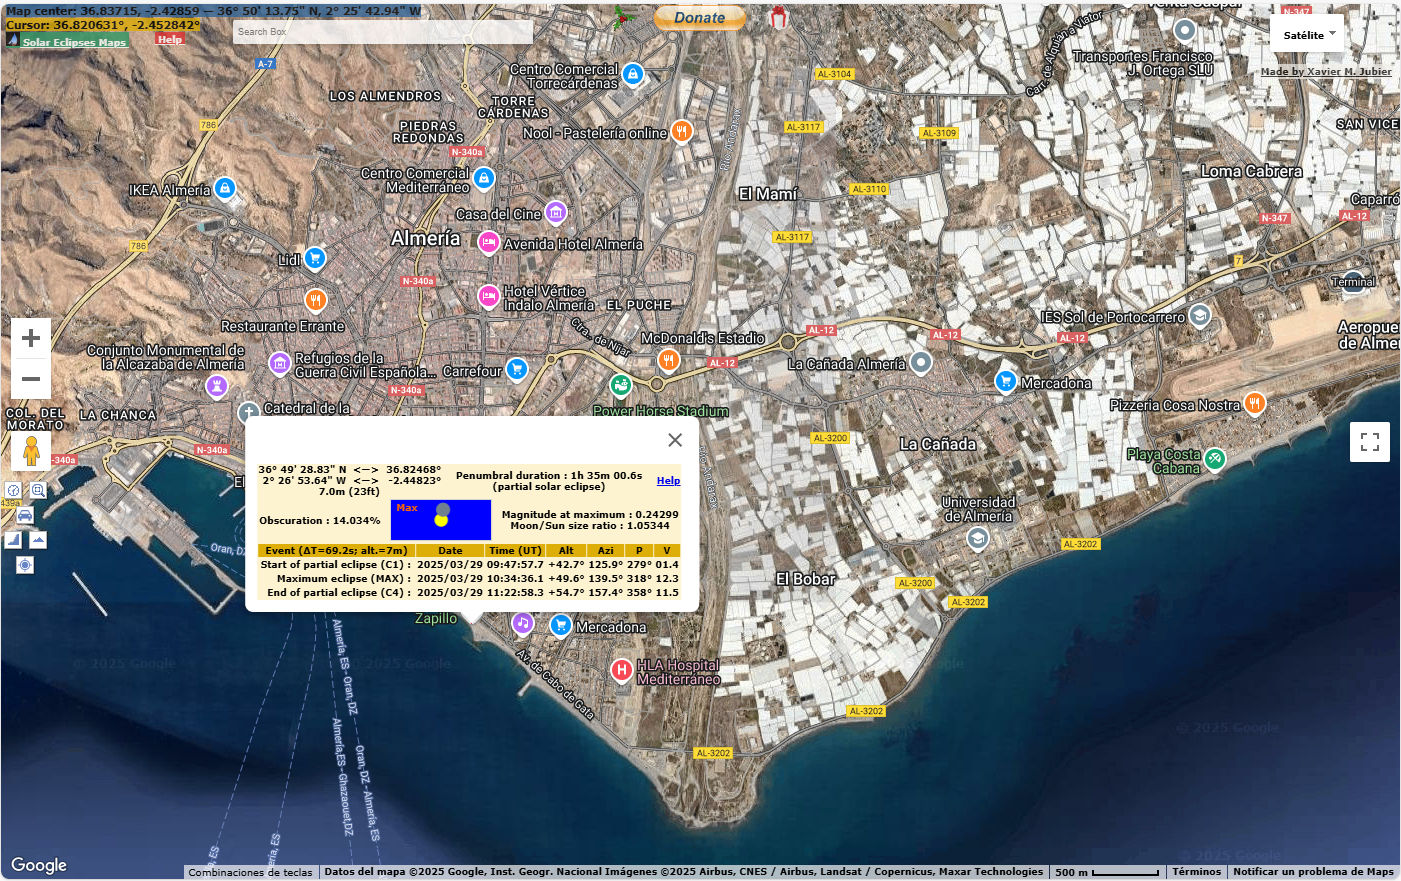
Task: Click the magnifier zoom-area tool icon
Action: click(38, 490)
